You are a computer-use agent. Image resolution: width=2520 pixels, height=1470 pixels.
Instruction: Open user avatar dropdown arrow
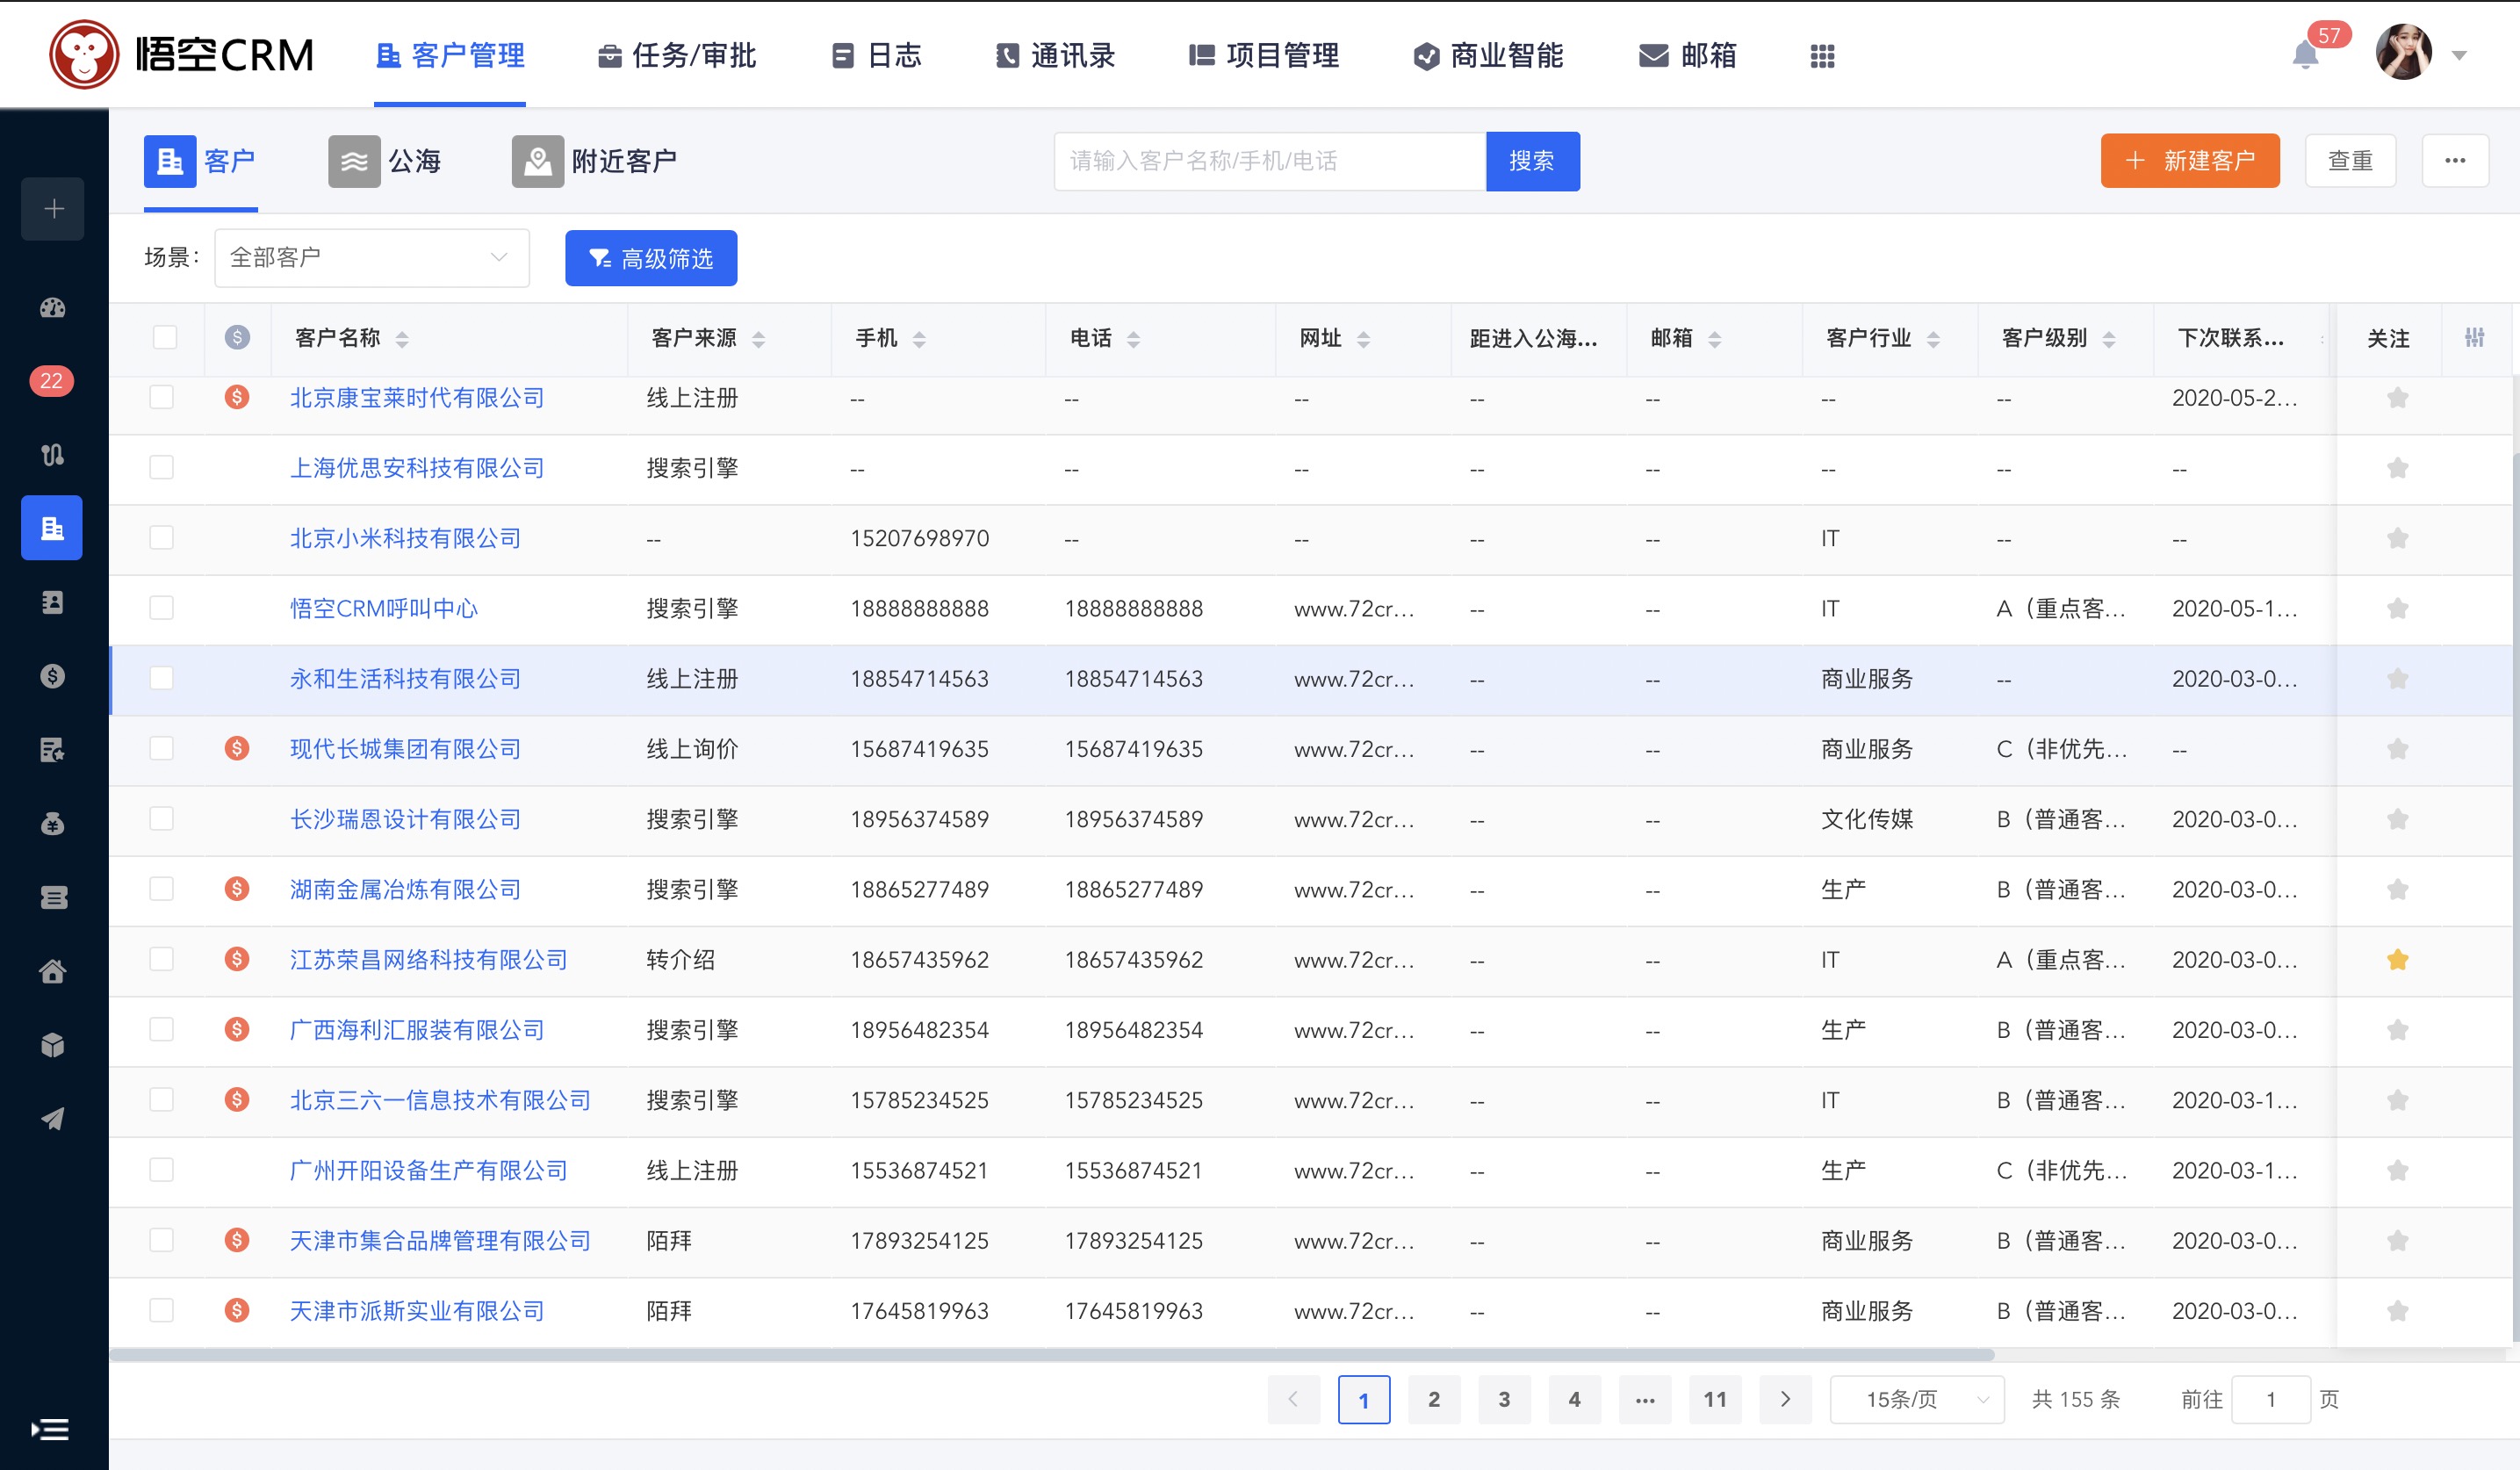click(x=2459, y=56)
